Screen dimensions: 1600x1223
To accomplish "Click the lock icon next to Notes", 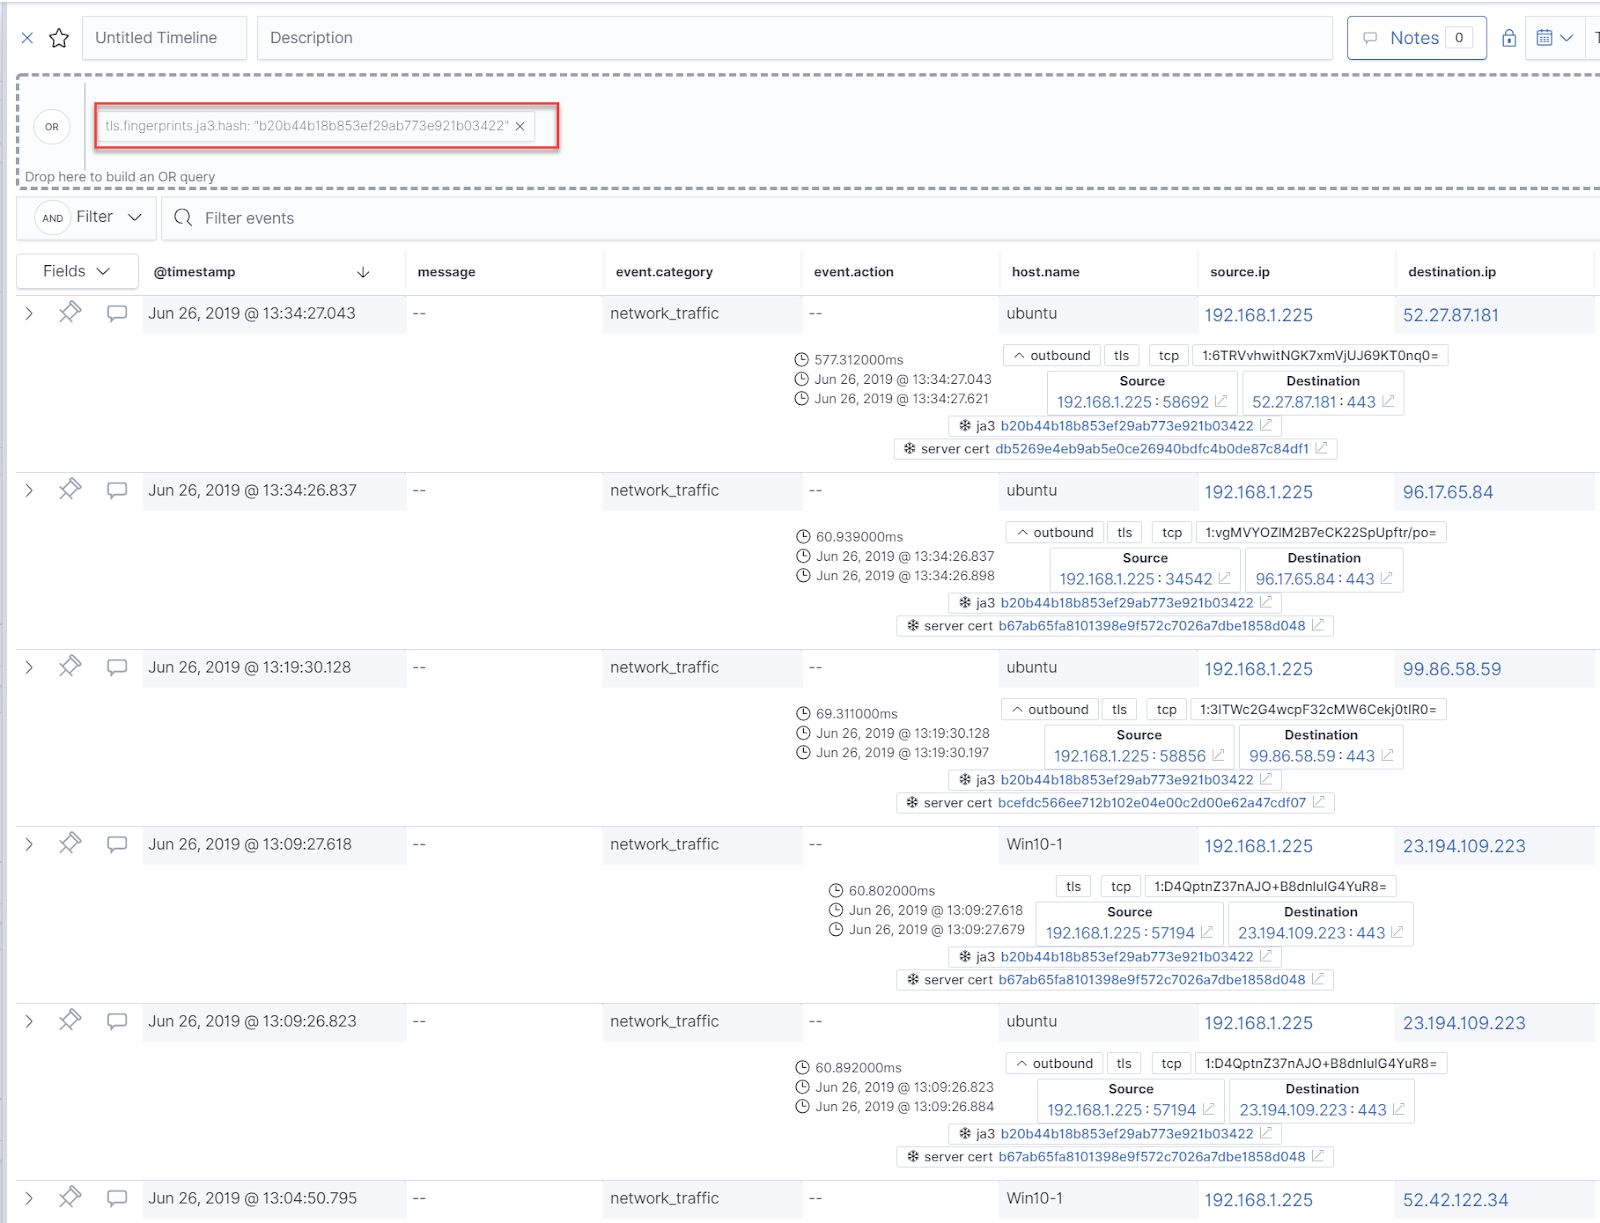I will pos(1509,38).
